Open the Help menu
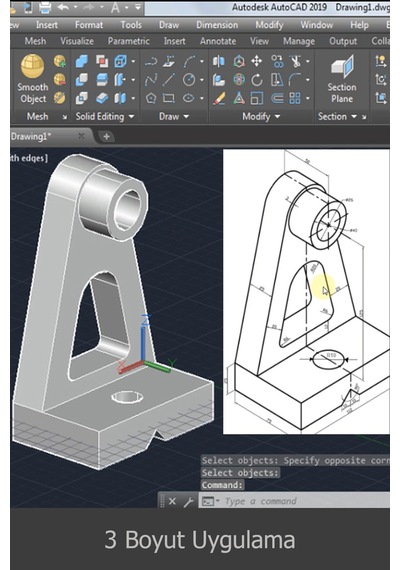Screen dimensions: 400x570 (359, 25)
